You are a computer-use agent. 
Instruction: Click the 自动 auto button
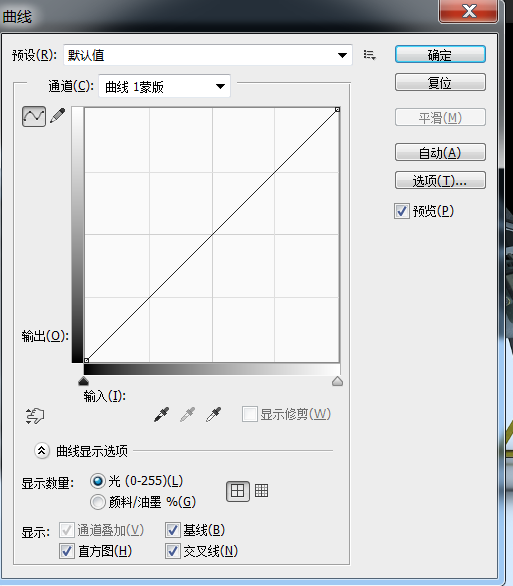coord(441,152)
